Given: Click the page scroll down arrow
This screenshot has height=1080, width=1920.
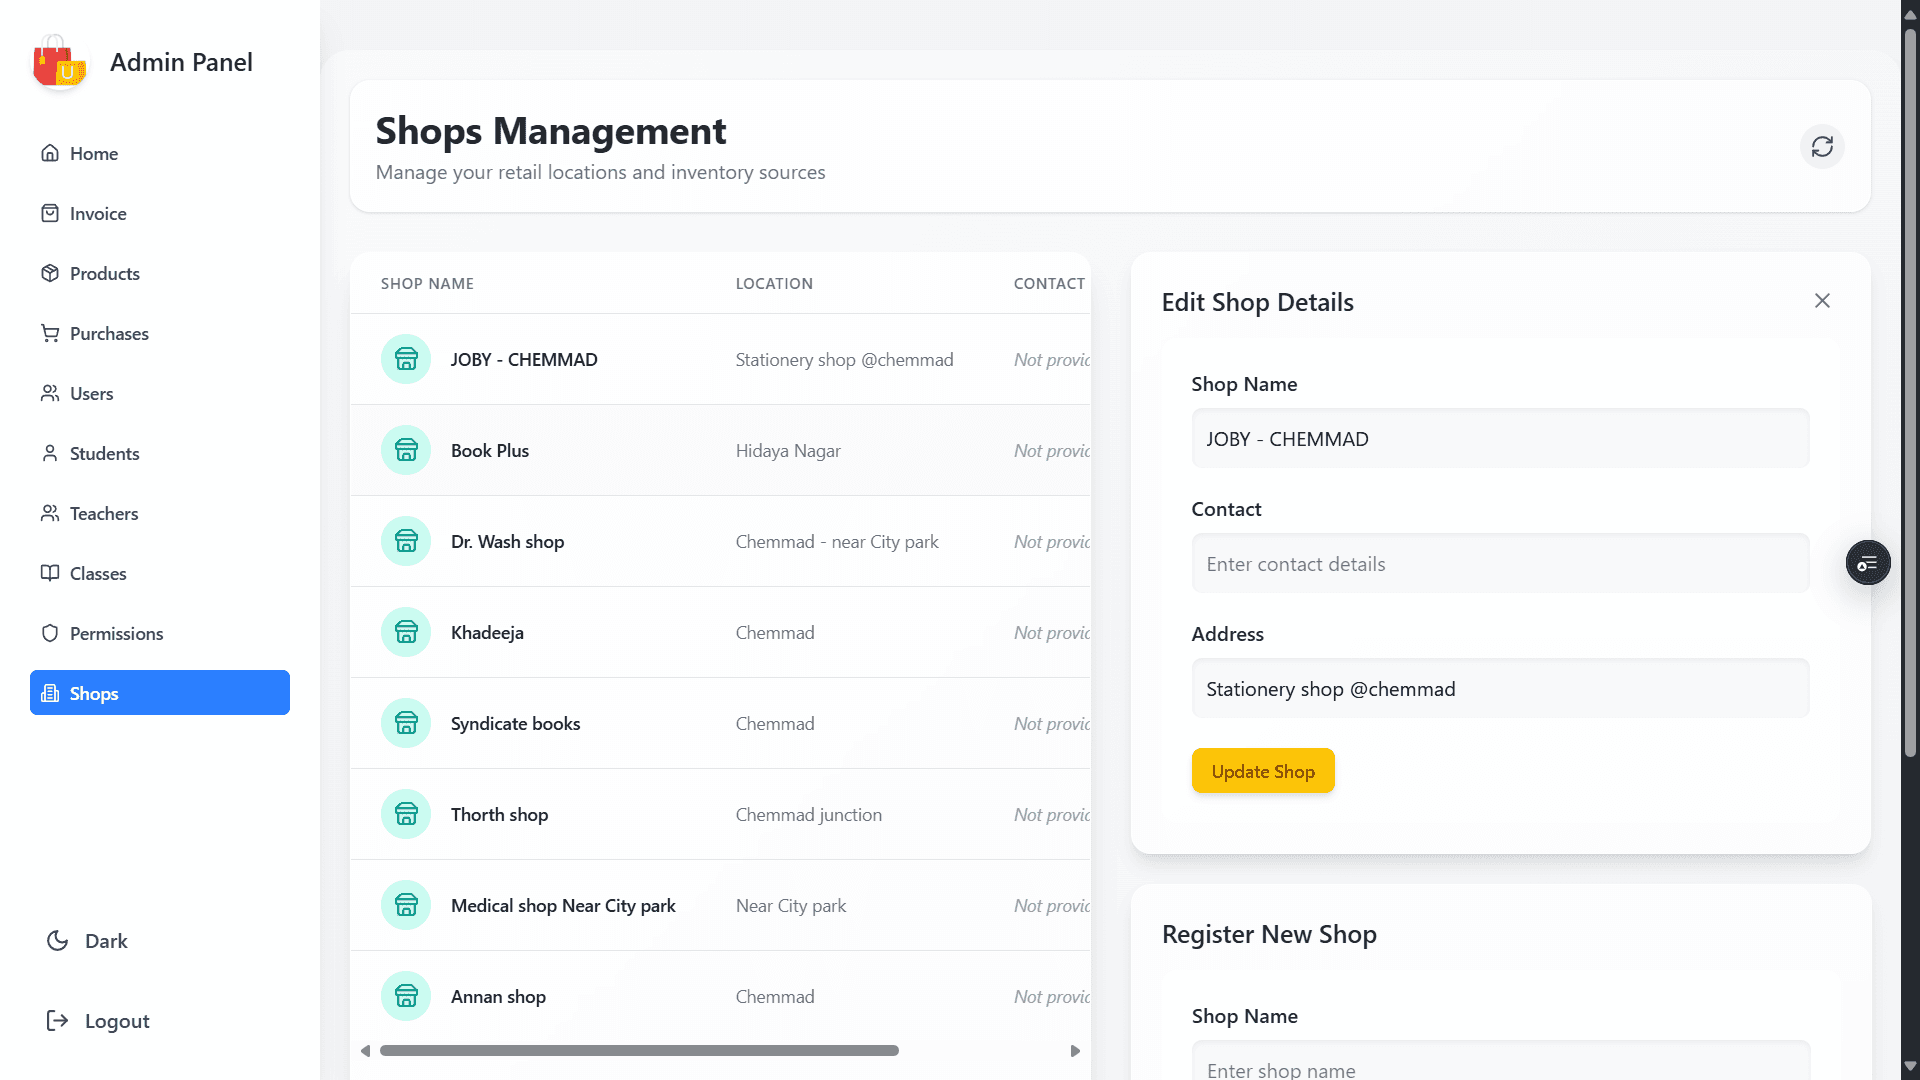Looking at the screenshot, I should (1910, 1067).
